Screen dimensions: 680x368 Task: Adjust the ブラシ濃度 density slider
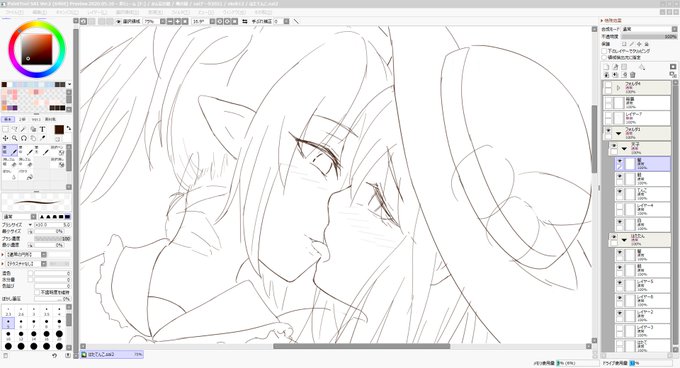click(52, 238)
